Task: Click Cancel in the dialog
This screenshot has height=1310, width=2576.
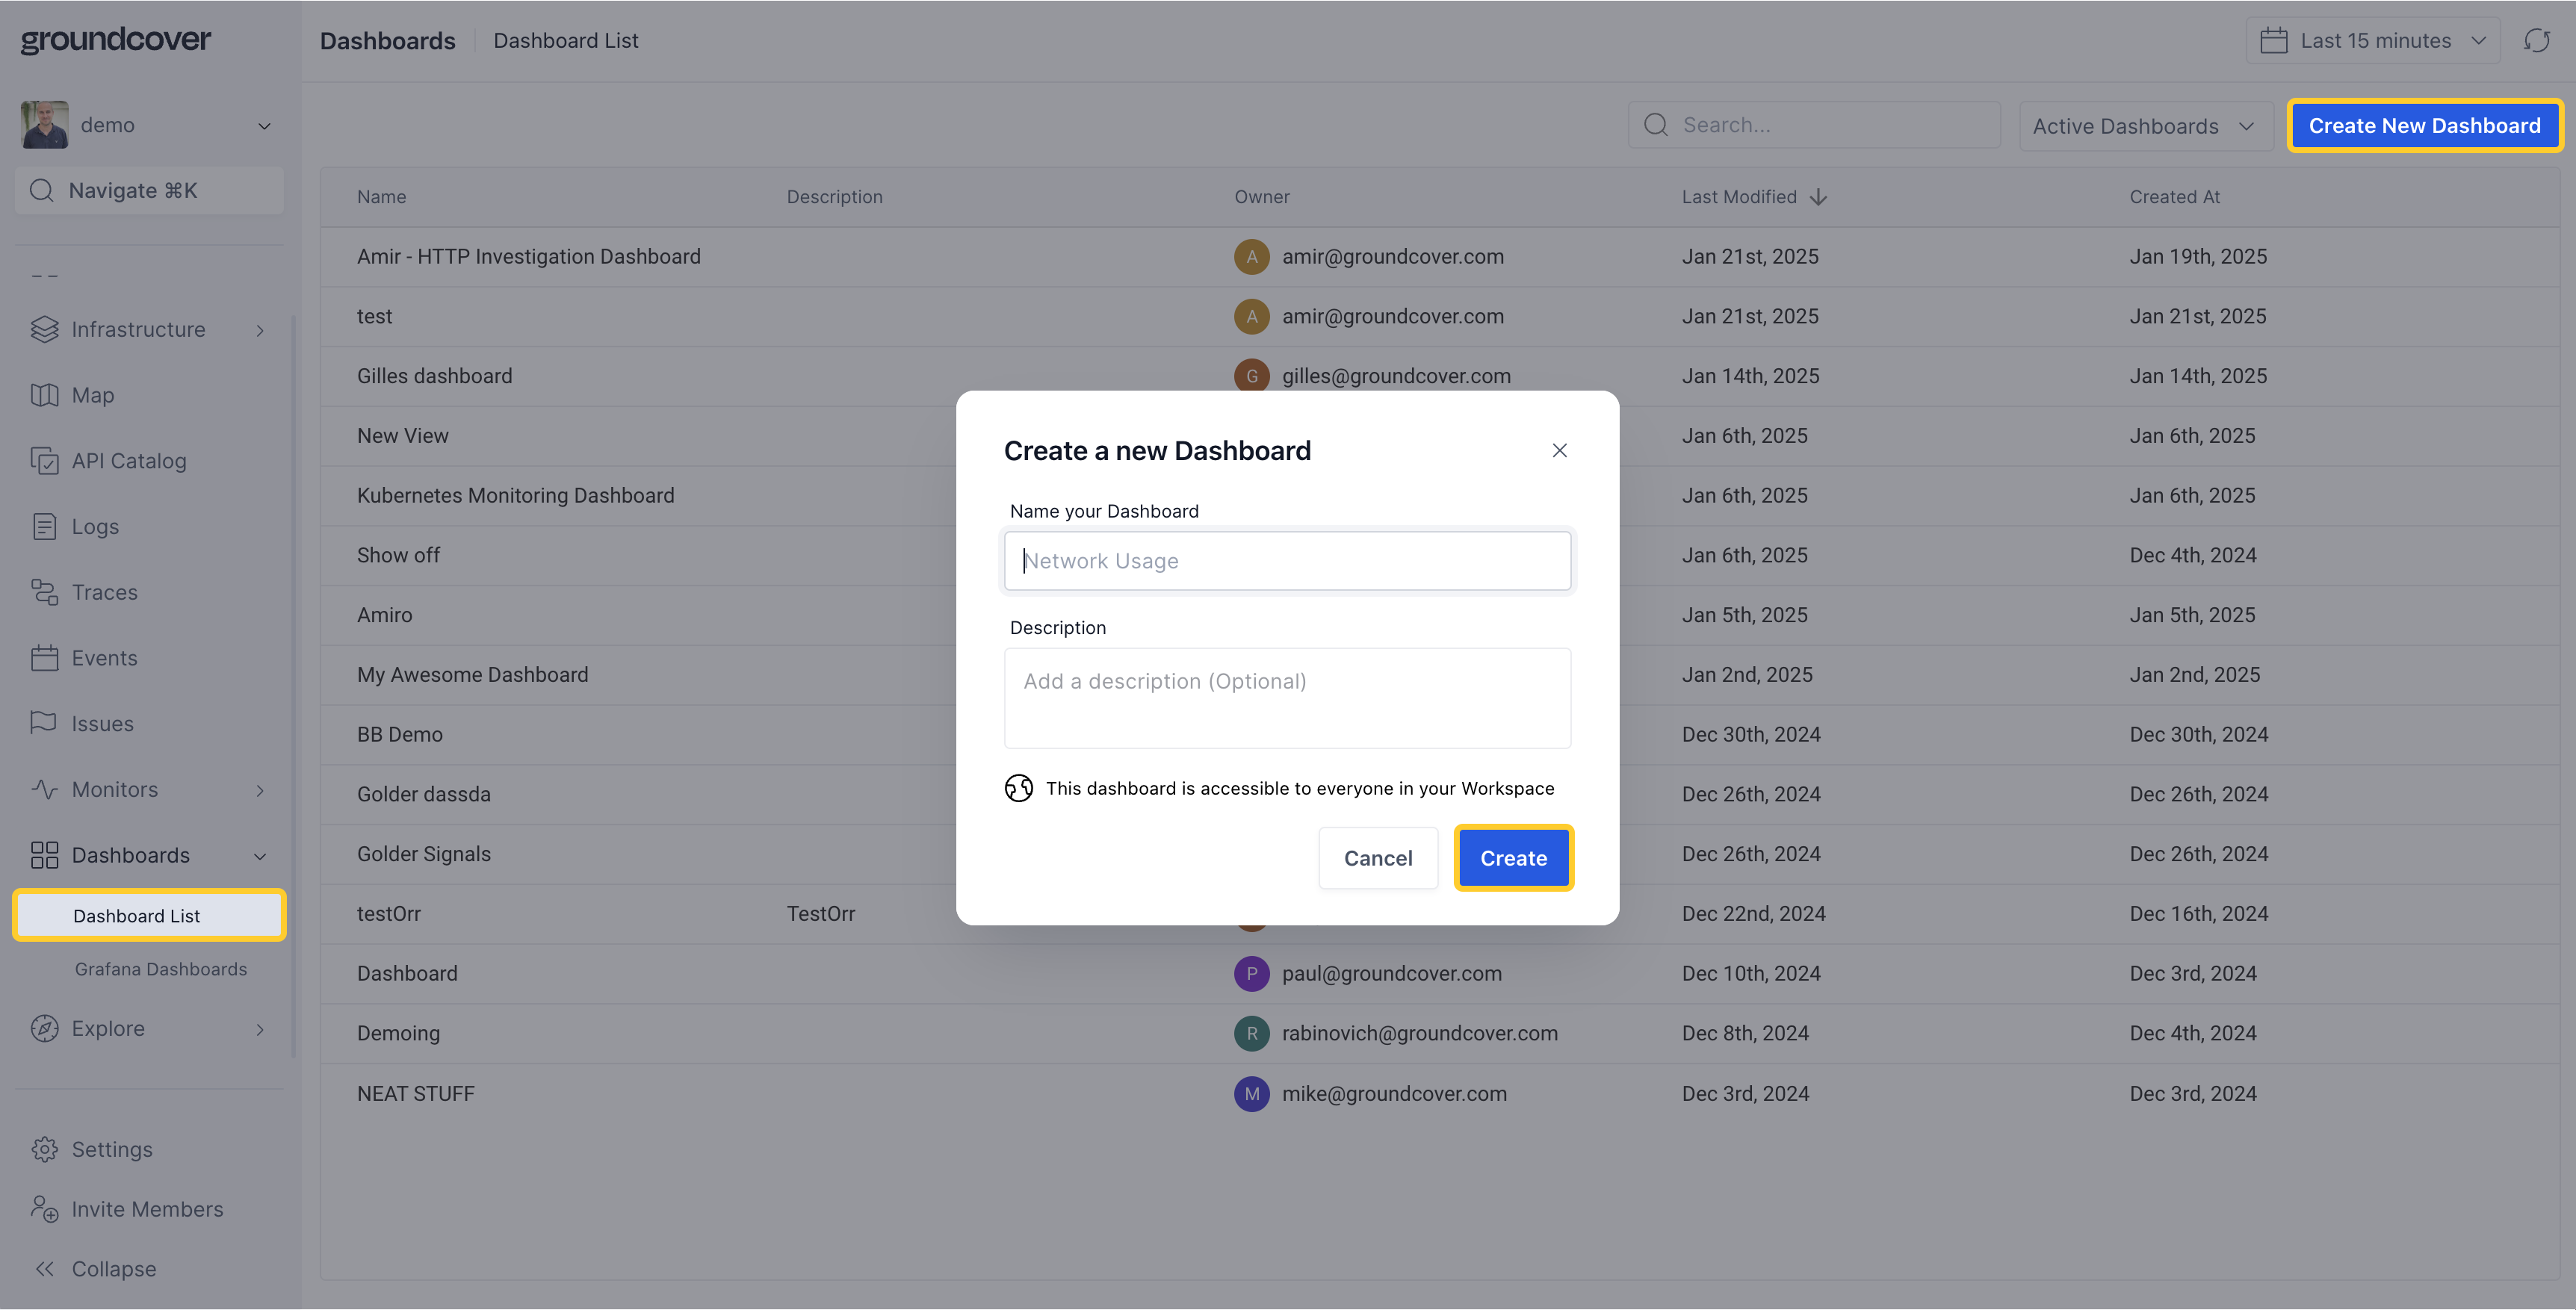Action: tap(1377, 857)
